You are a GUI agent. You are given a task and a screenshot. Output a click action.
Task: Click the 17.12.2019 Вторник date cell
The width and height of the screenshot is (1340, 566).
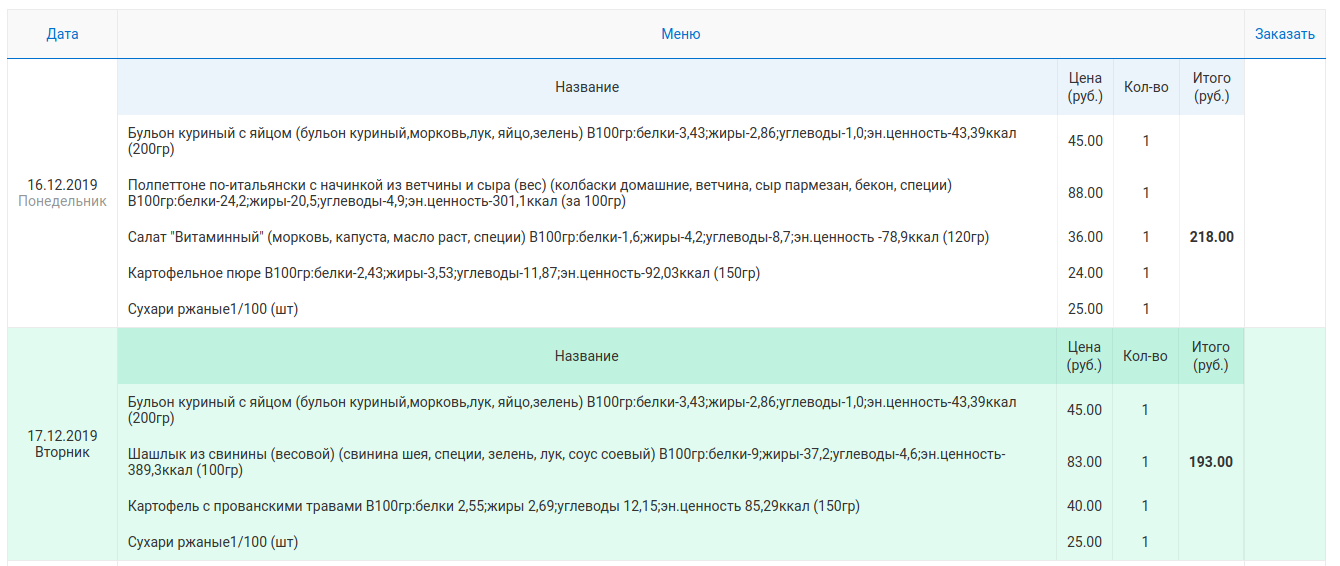62,444
